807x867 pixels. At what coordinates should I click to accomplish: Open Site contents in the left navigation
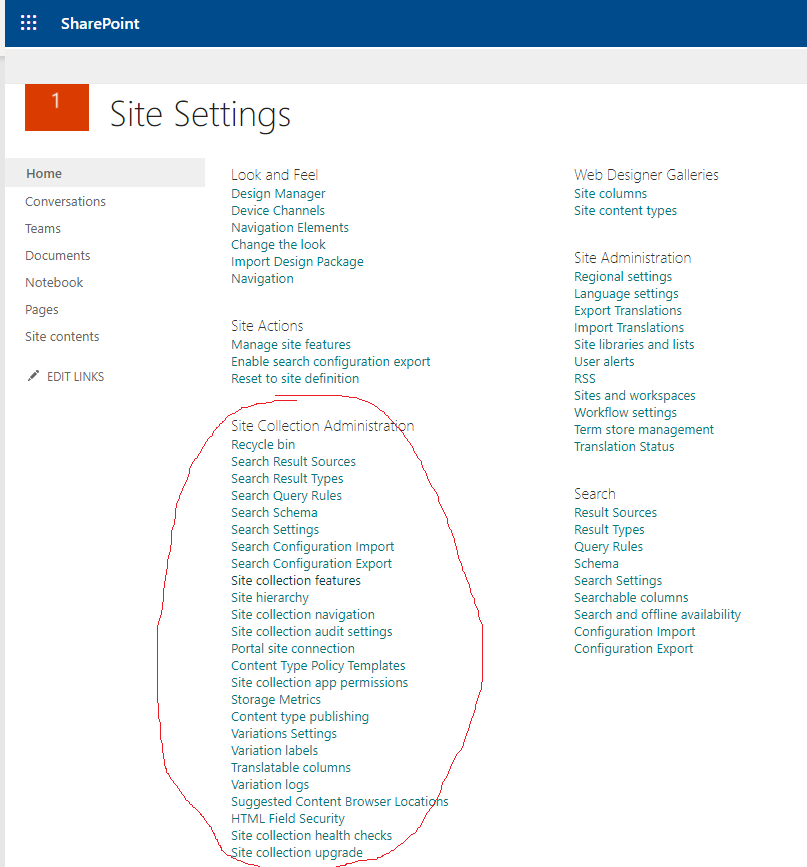click(x=62, y=337)
